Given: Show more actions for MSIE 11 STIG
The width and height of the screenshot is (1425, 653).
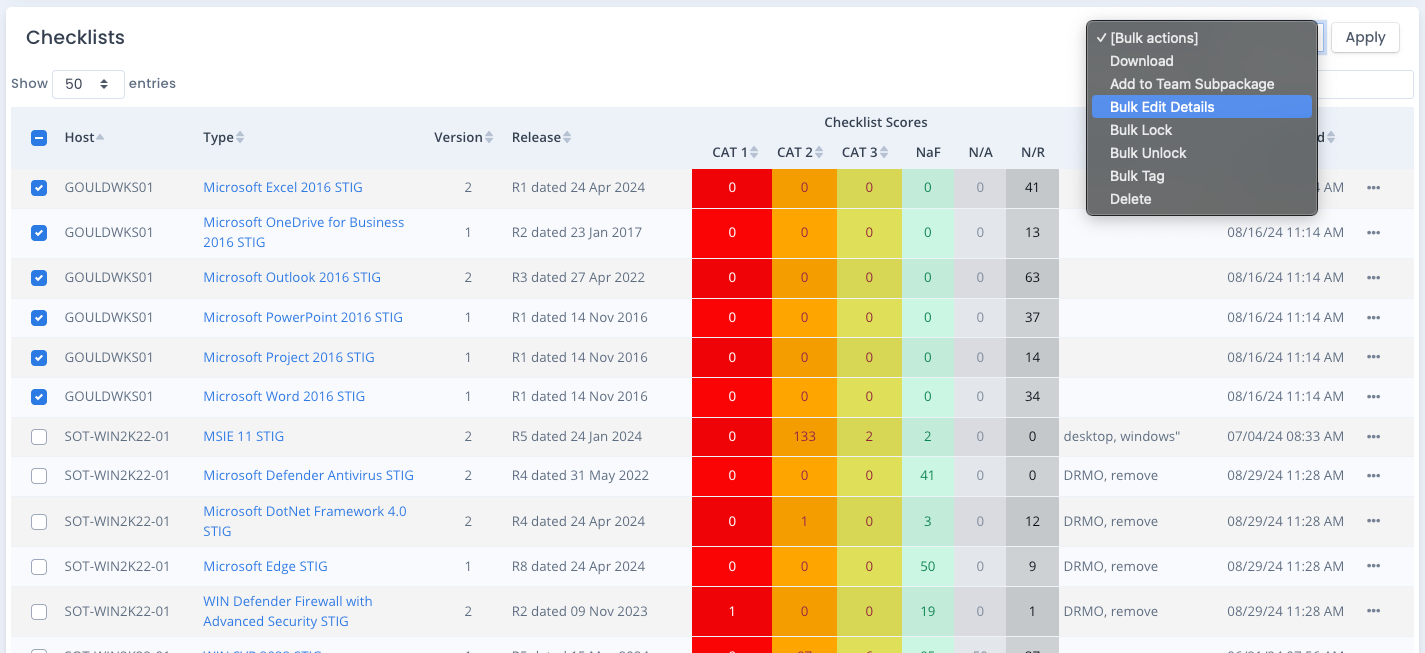Looking at the screenshot, I should [1373, 437].
